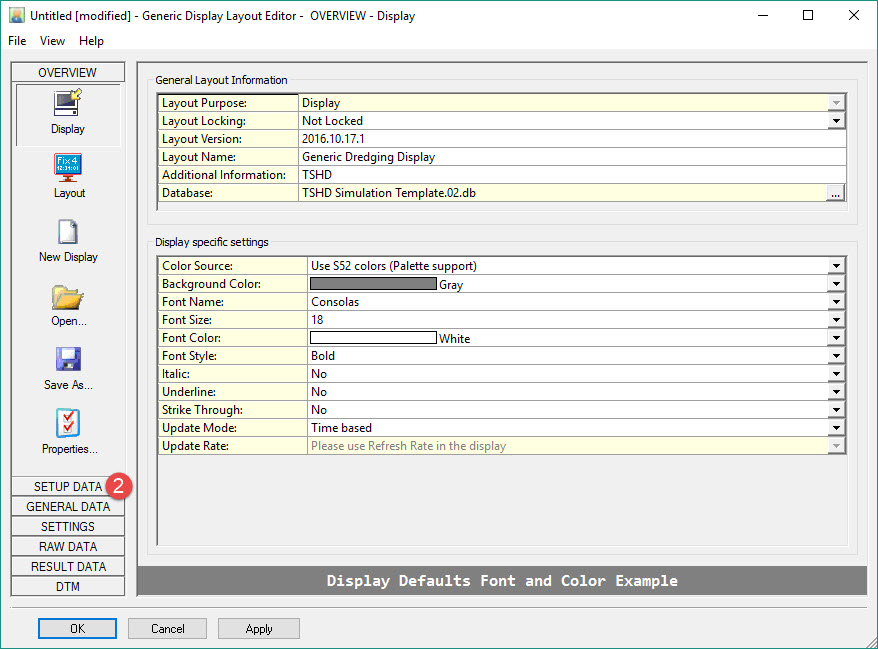
Task: Click the gray Background Color swatch
Action: 373,284
